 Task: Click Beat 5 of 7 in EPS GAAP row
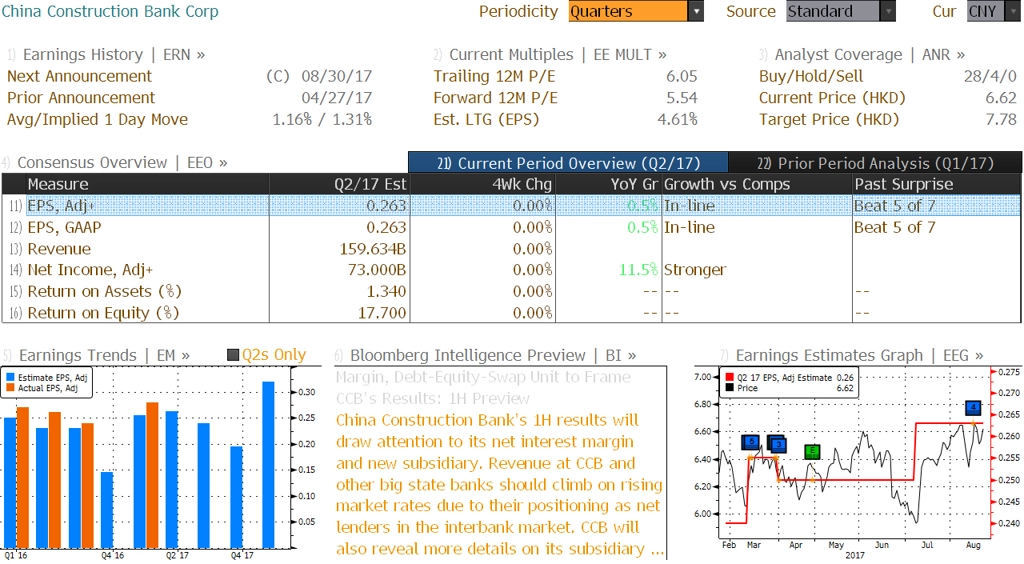[x=895, y=227]
